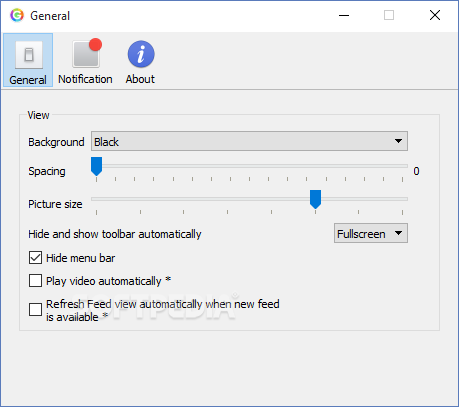Screen dimensions: 459x407
Task: Click the app logo in title bar
Action: [x=17, y=15]
